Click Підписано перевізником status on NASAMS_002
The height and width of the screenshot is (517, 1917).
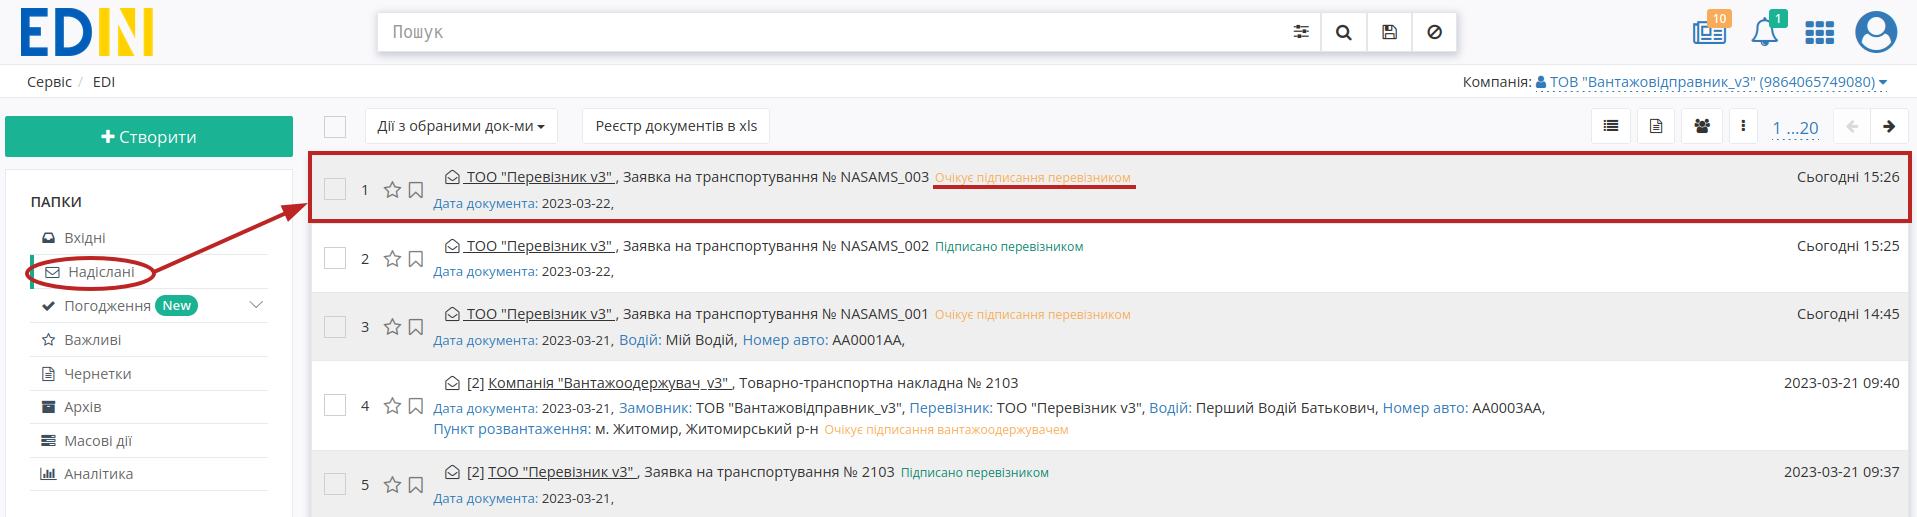pos(1009,247)
